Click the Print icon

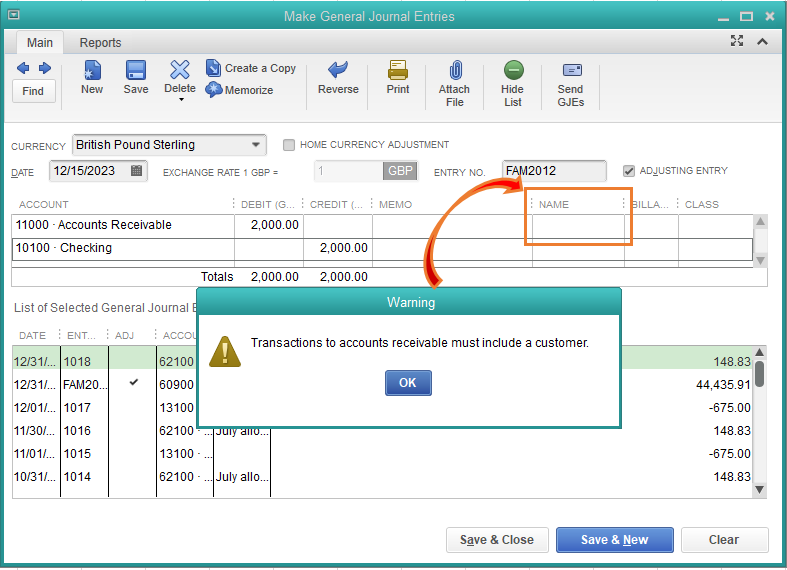click(398, 70)
